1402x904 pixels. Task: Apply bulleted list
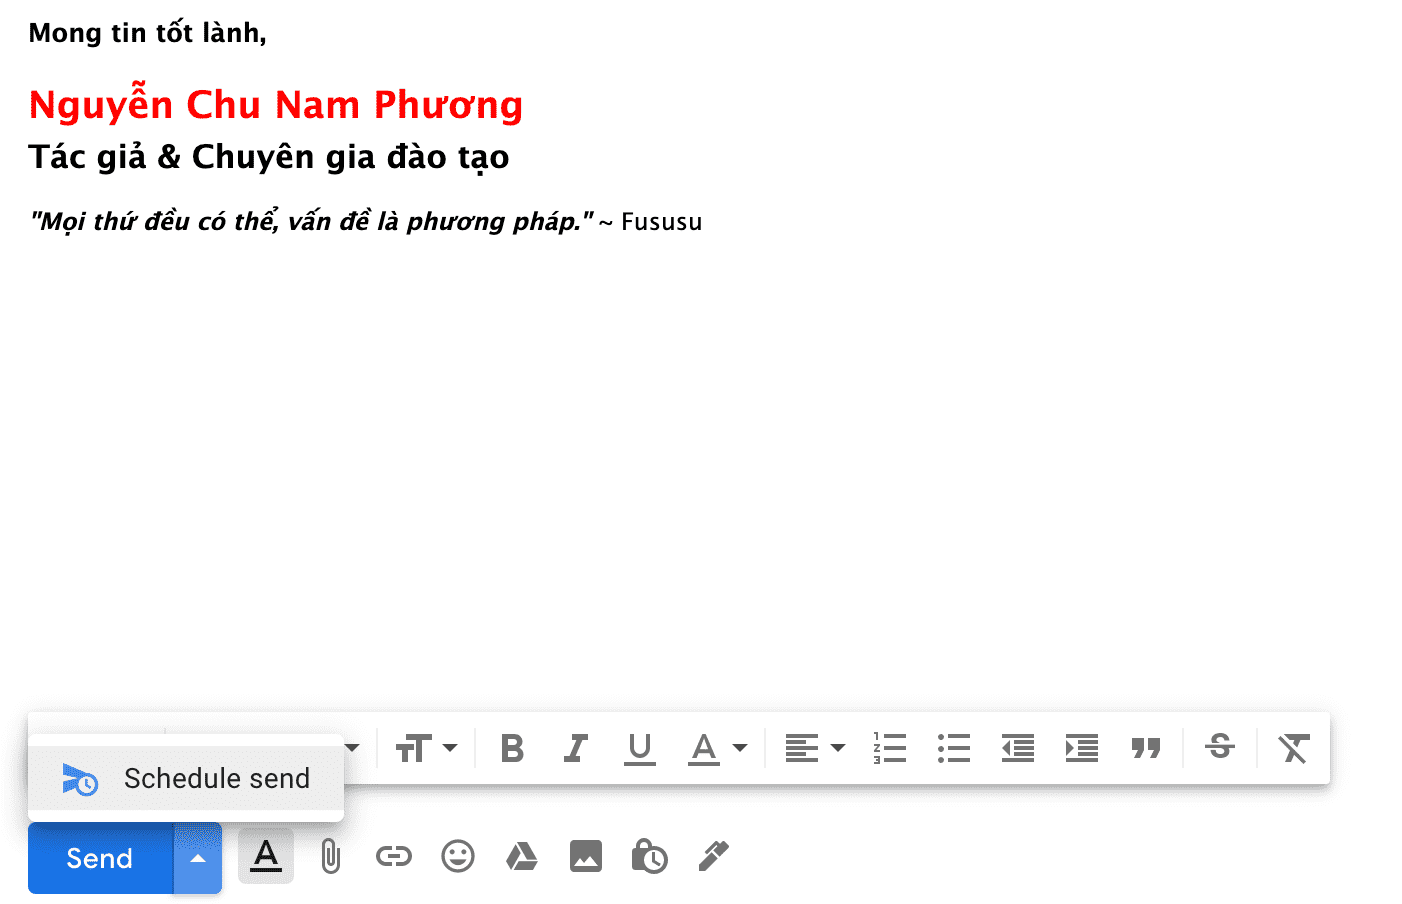pyautogui.click(x=954, y=748)
